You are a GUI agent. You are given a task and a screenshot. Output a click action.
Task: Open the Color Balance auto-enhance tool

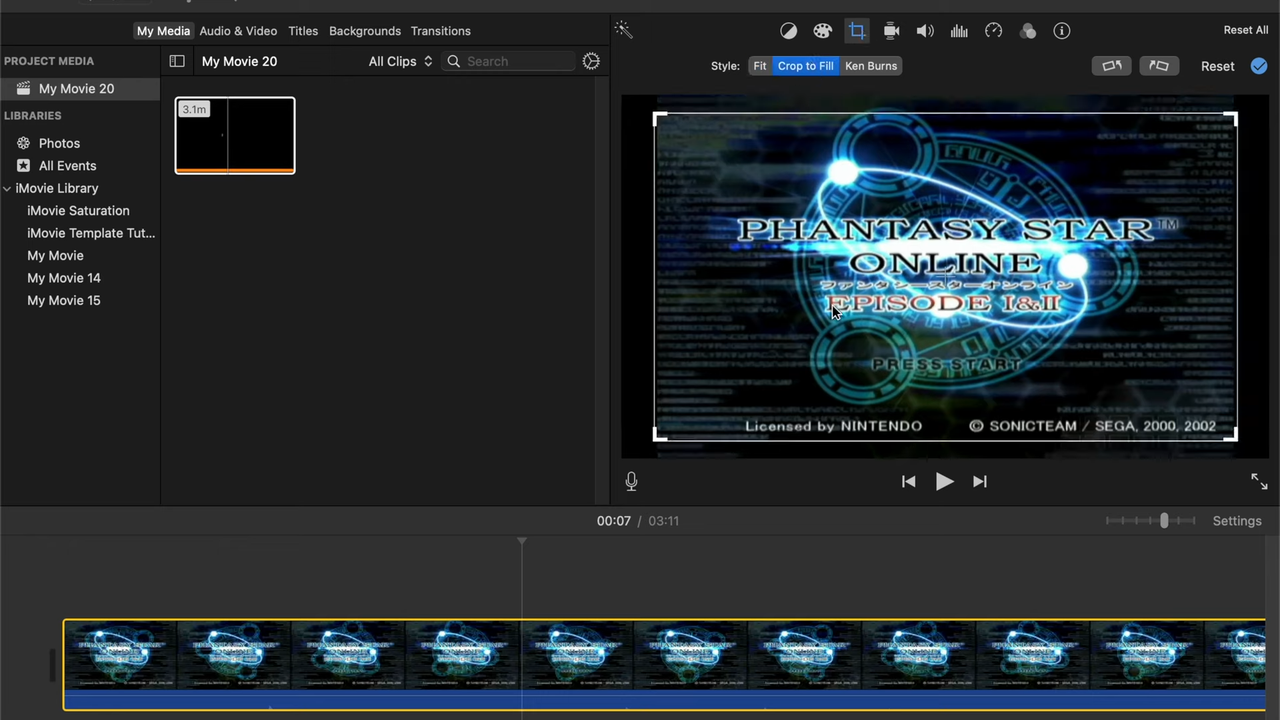(788, 31)
